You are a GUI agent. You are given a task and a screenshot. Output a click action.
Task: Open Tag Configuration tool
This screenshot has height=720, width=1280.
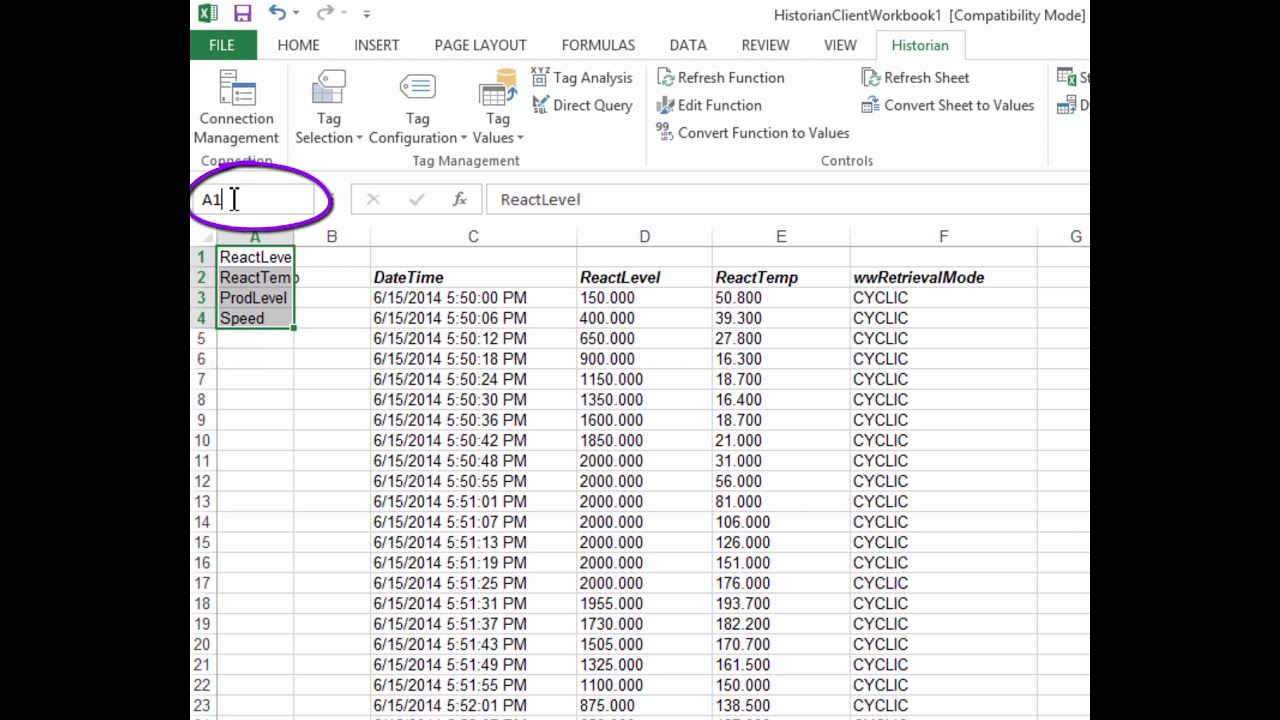point(417,108)
